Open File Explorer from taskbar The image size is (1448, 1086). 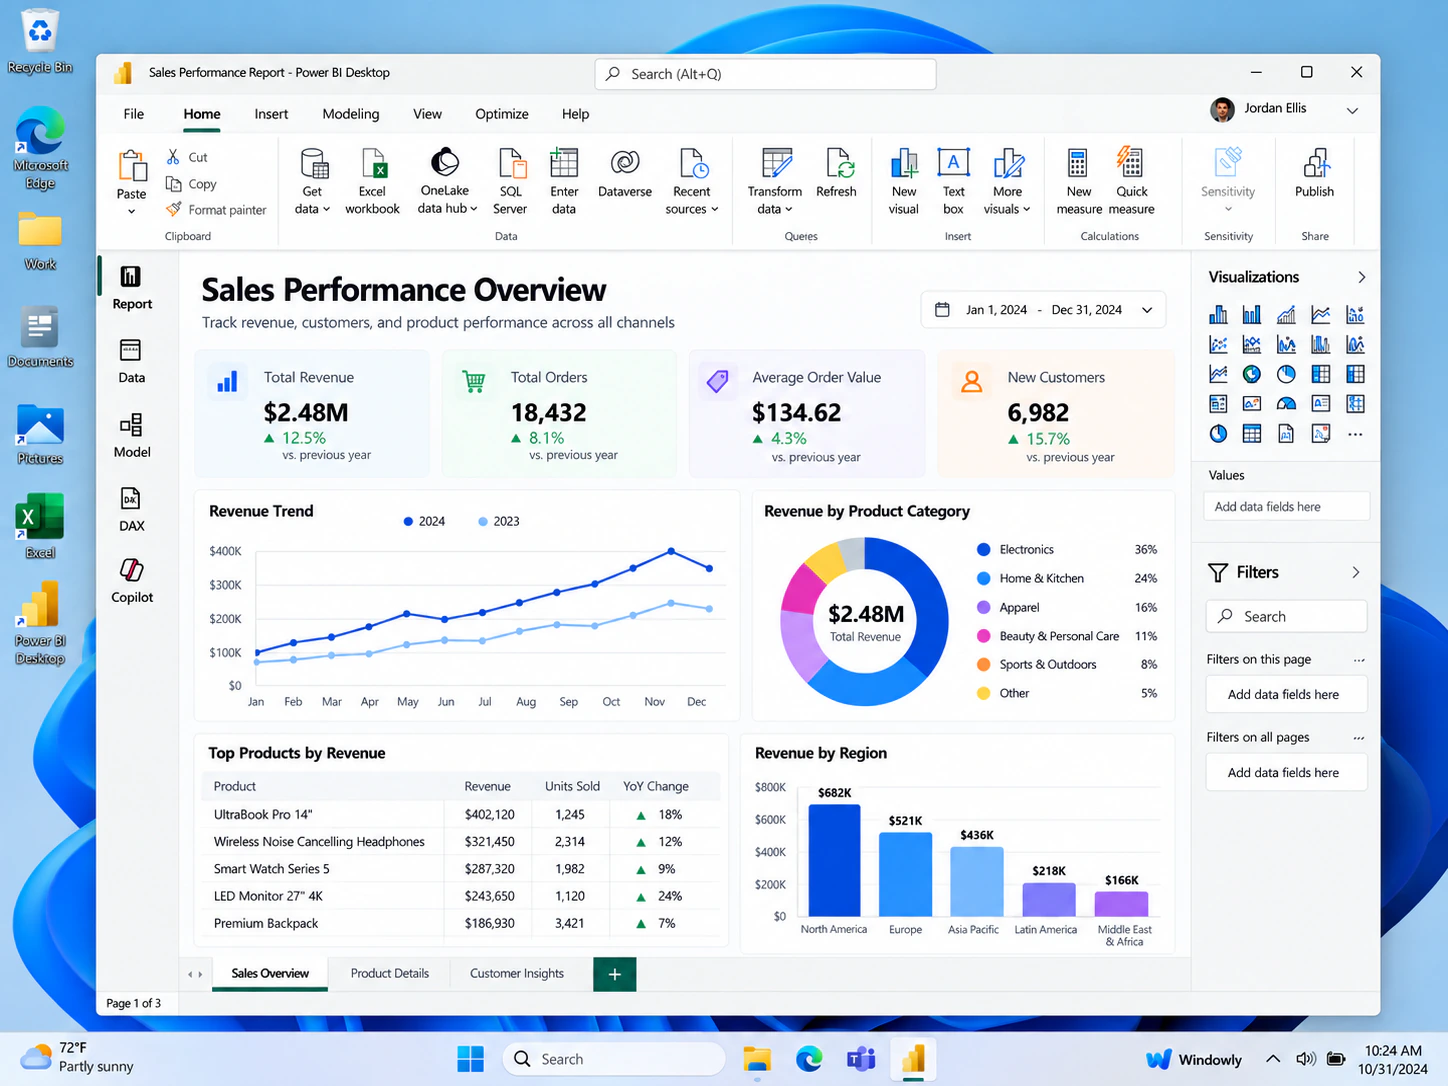(x=757, y=1059)
